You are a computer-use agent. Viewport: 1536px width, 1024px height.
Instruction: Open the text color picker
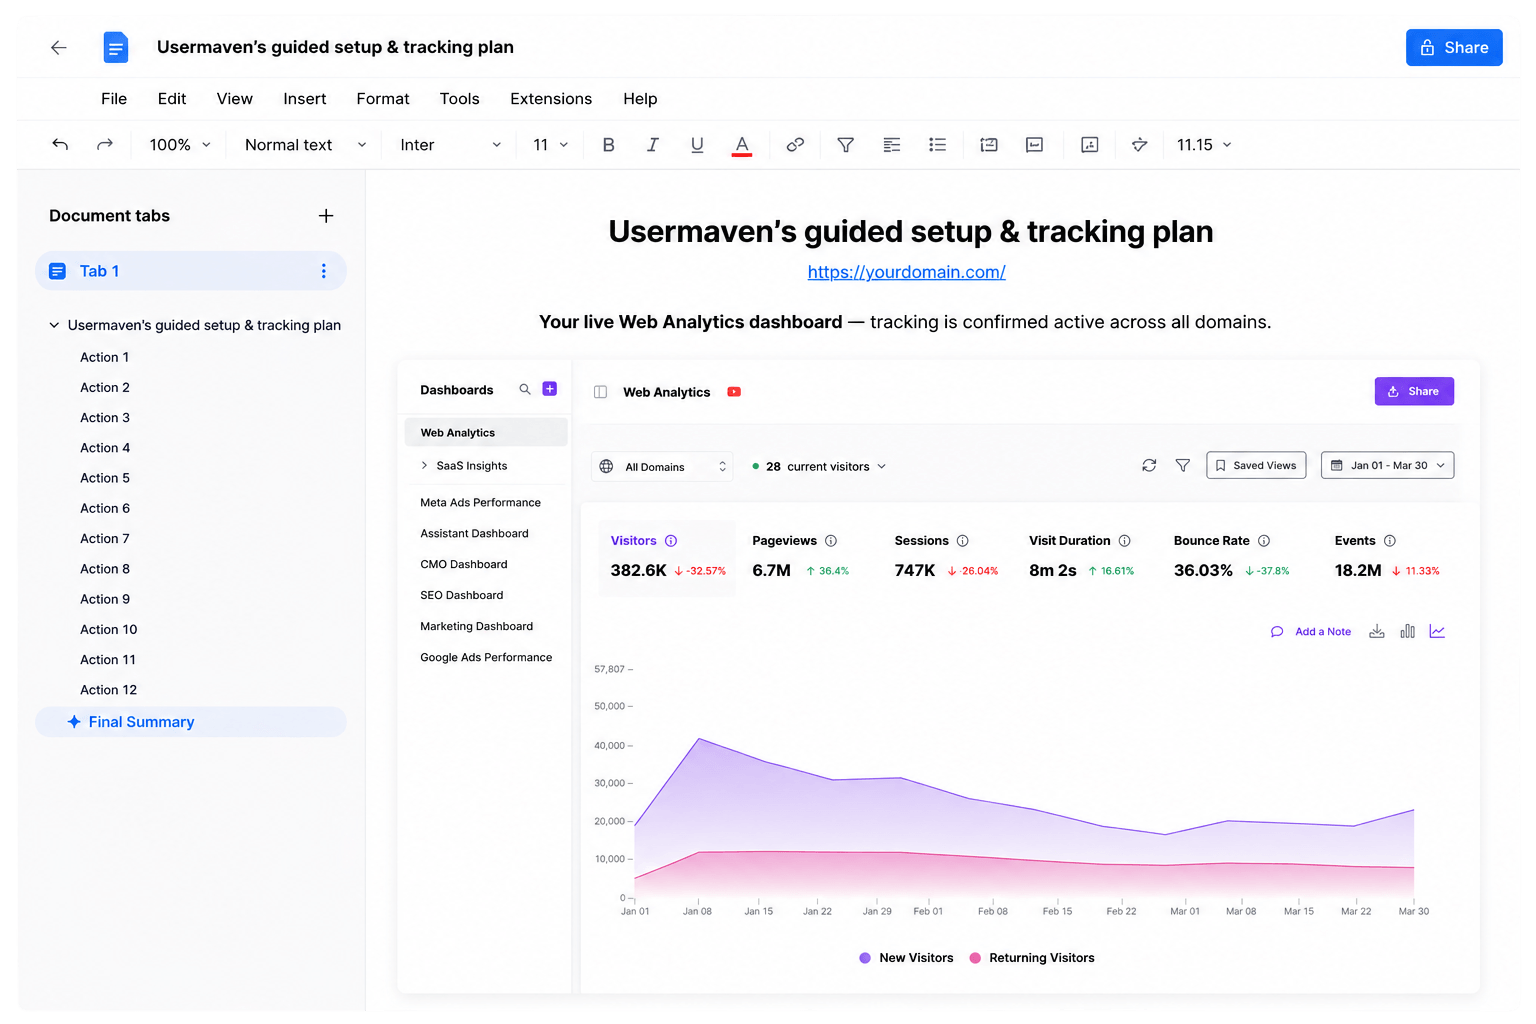[742, 145]
